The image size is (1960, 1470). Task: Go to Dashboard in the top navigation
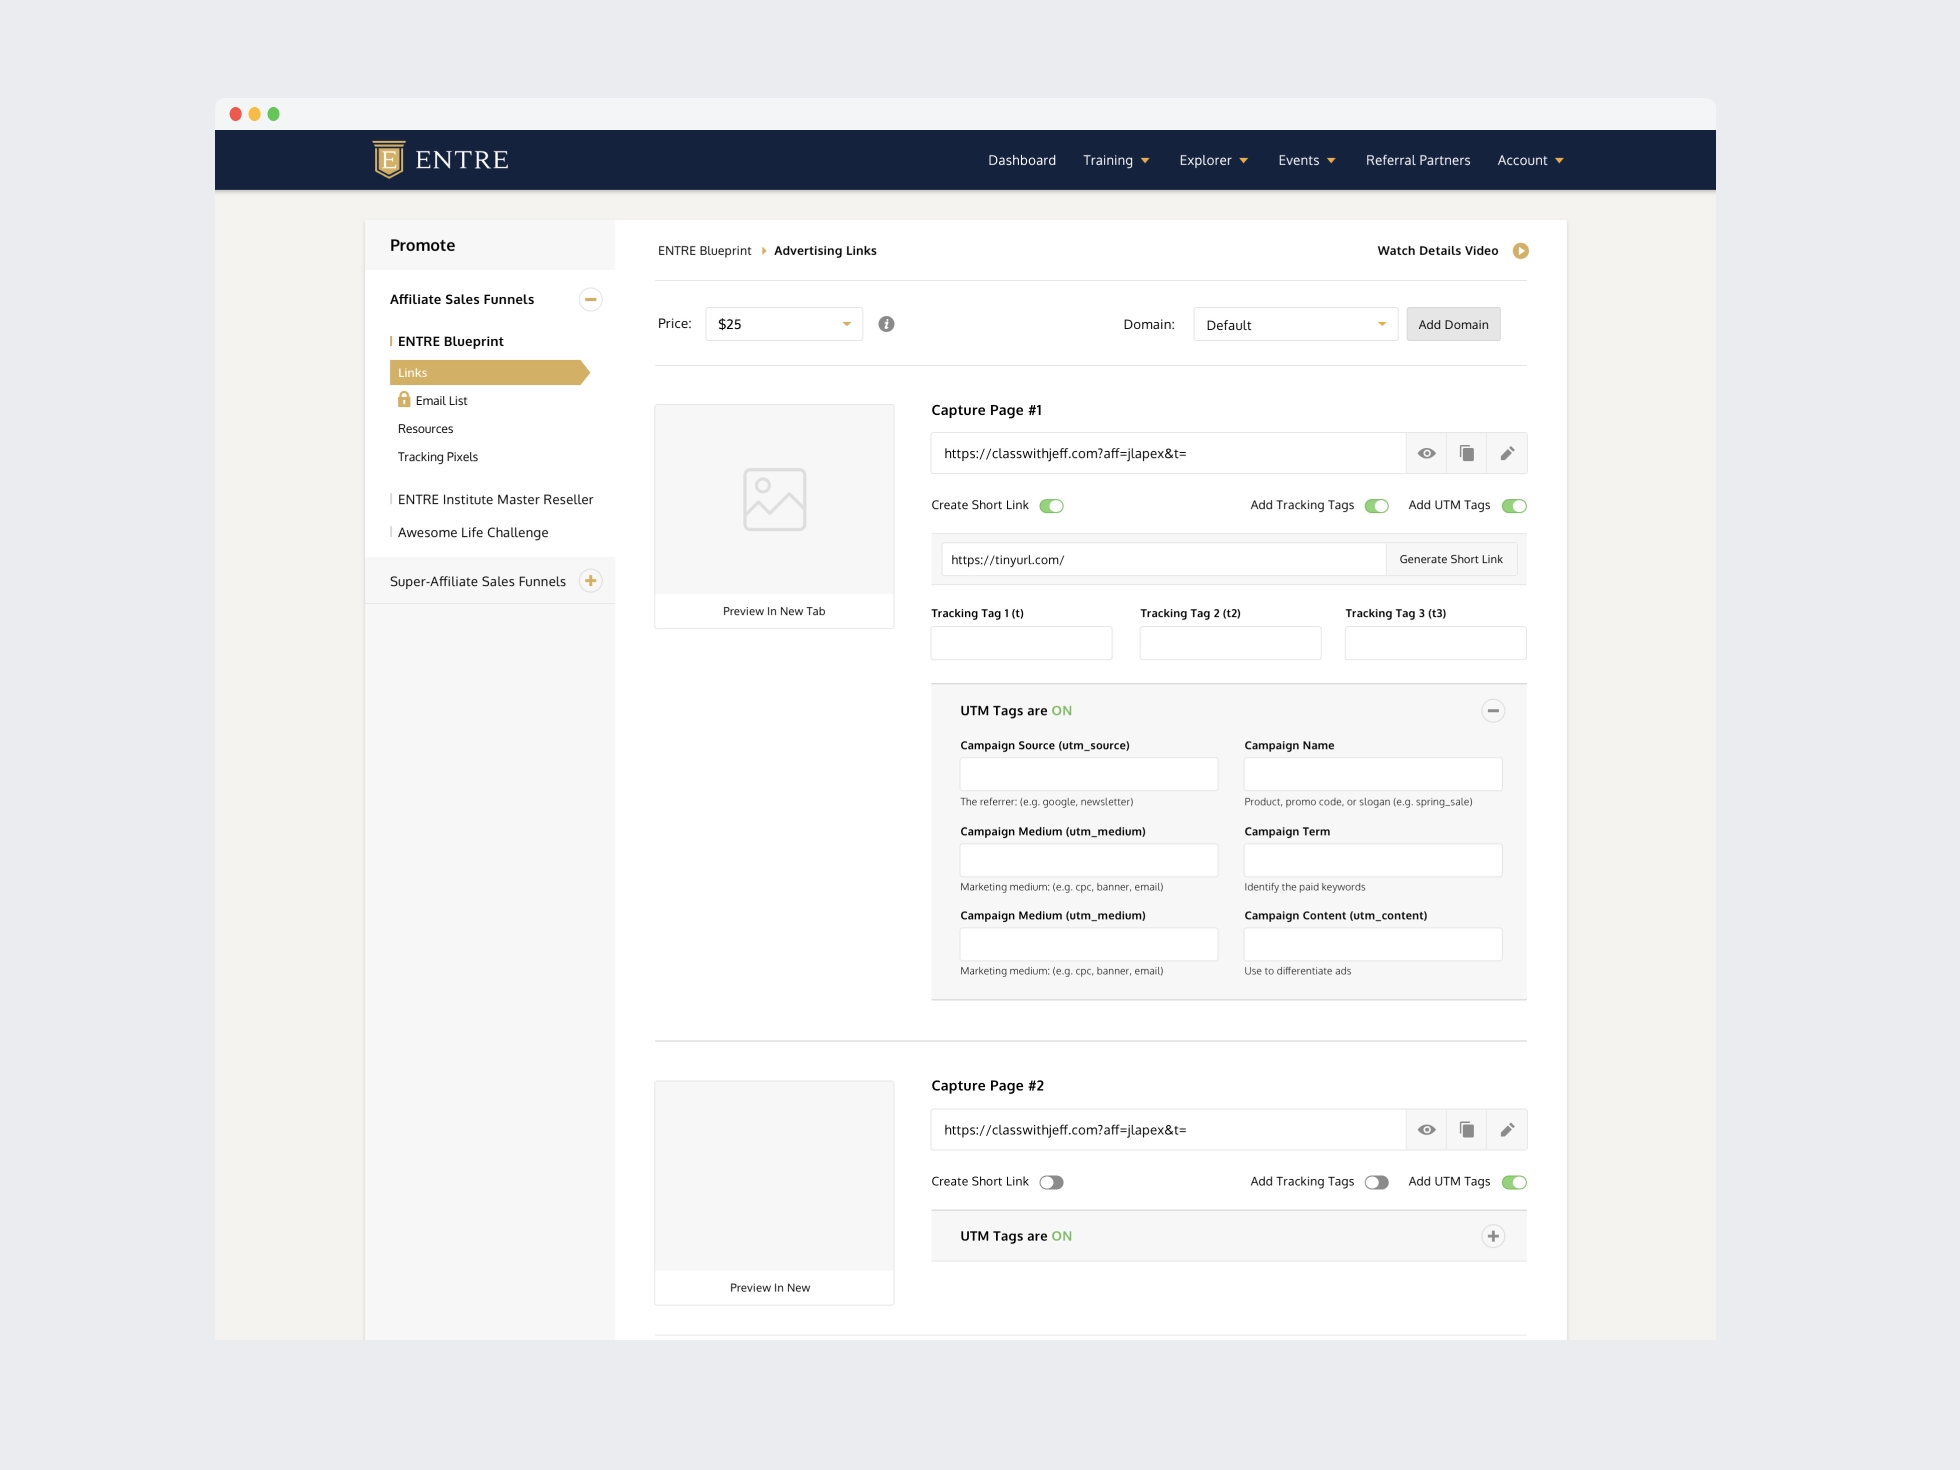[1022, 160]
